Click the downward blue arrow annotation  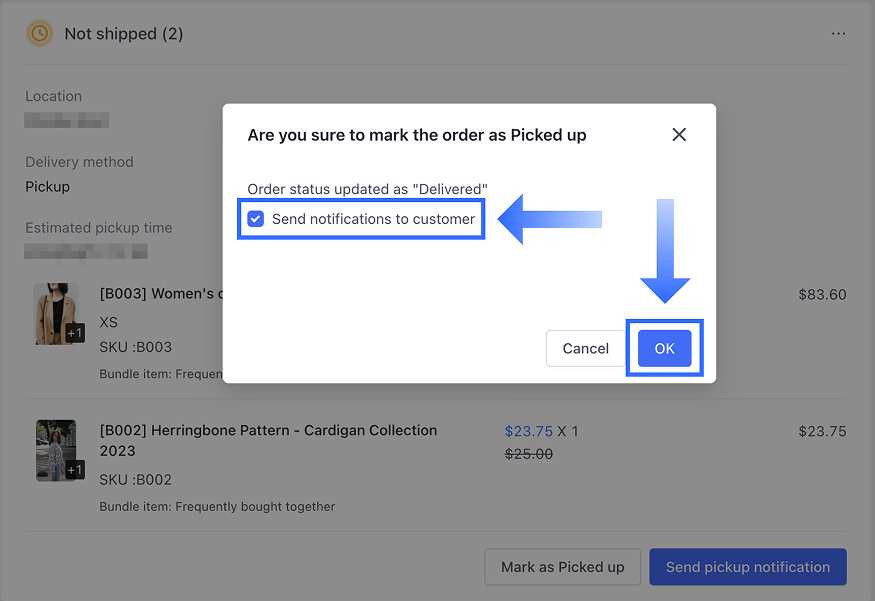(x=665, y=250)
